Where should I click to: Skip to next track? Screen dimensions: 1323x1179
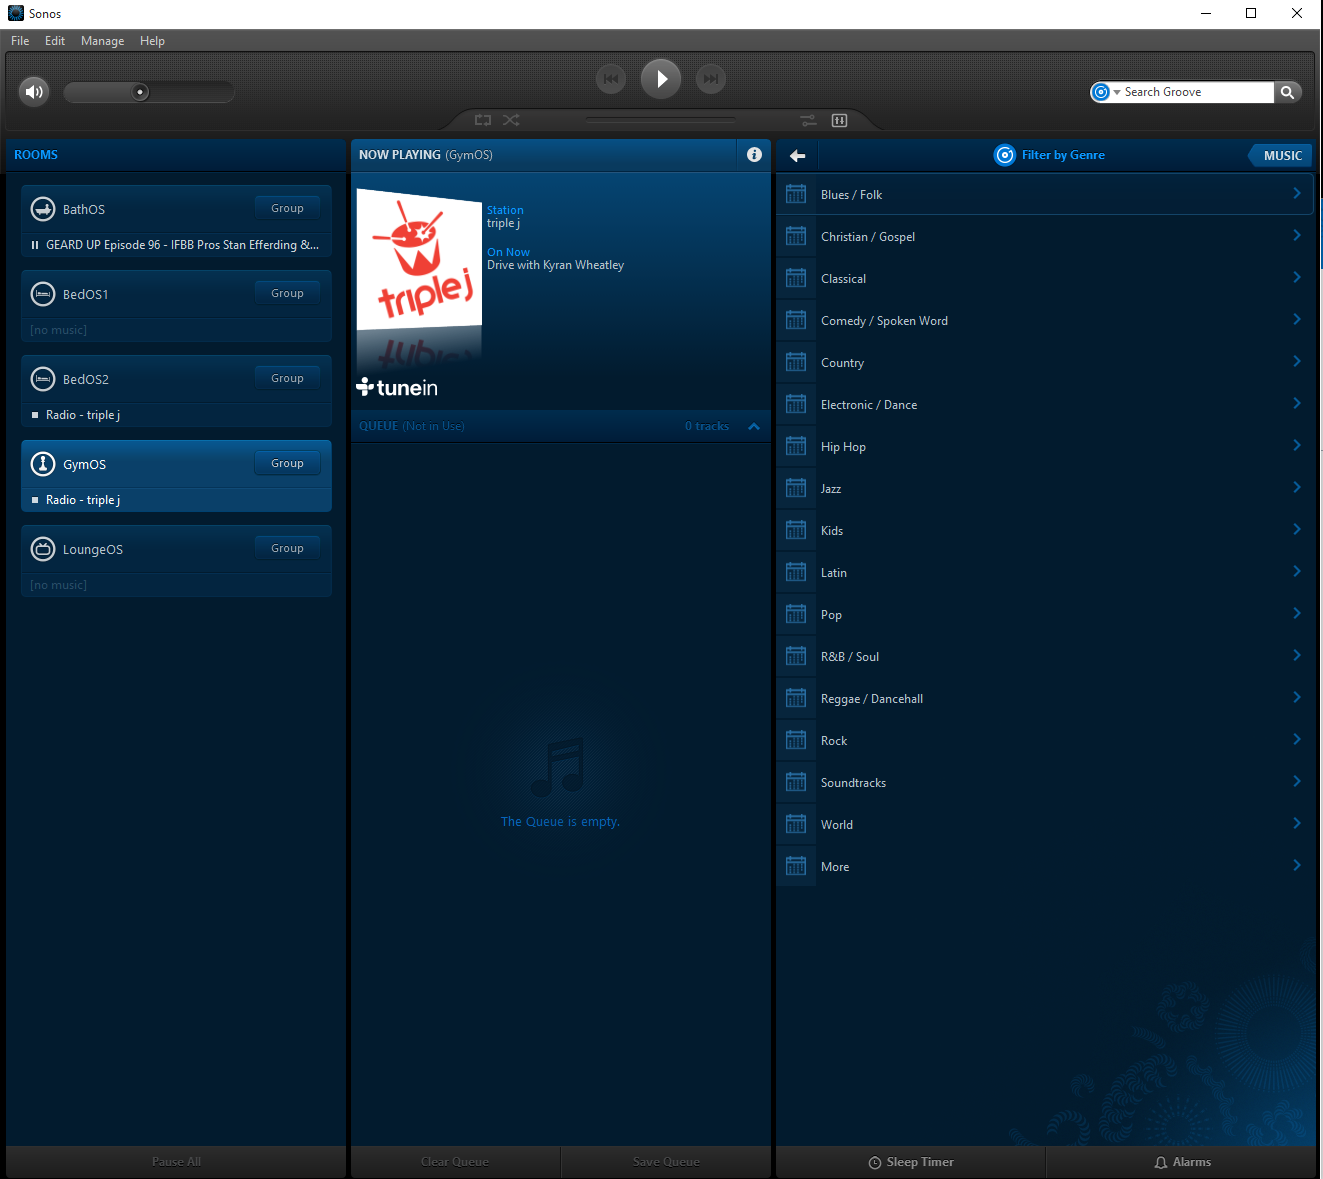[711, 79]
